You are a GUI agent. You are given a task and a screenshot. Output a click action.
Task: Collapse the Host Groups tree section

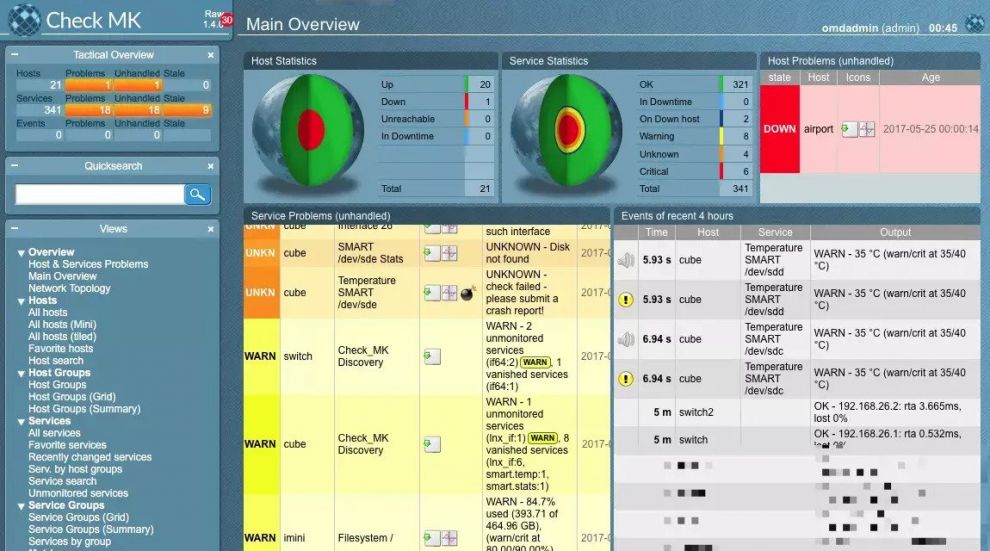(x=21, y=373)
